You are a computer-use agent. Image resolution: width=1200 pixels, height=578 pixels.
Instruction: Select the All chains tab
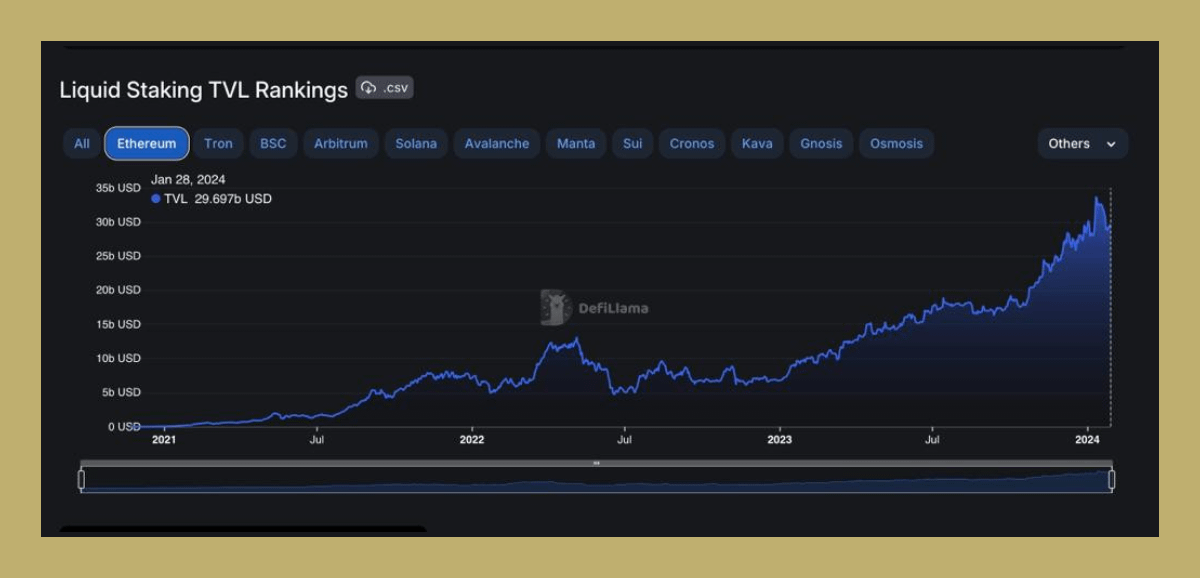(x=82, y=144)
